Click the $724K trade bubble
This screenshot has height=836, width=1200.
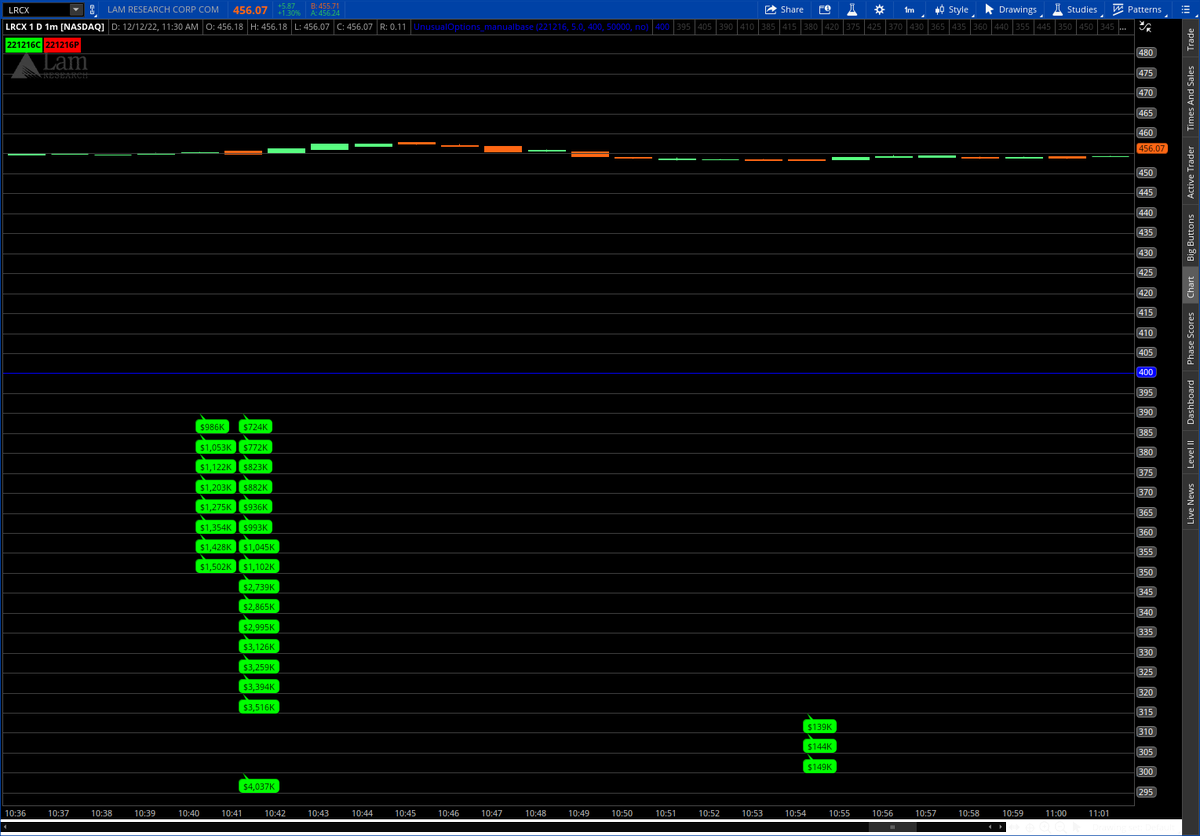coord(256,427)
